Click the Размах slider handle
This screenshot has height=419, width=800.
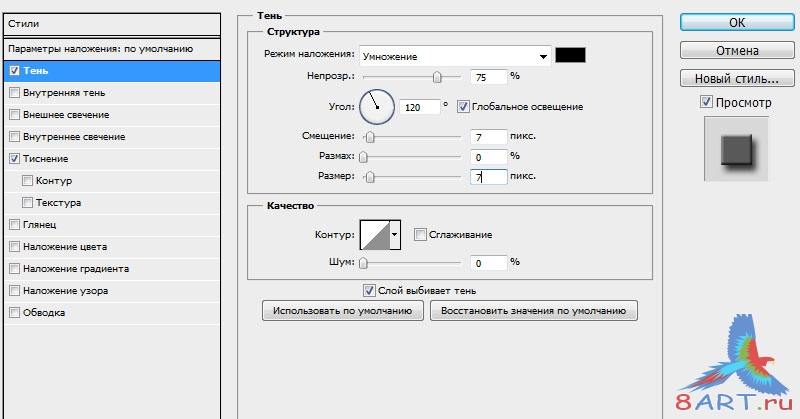point(363,157)
